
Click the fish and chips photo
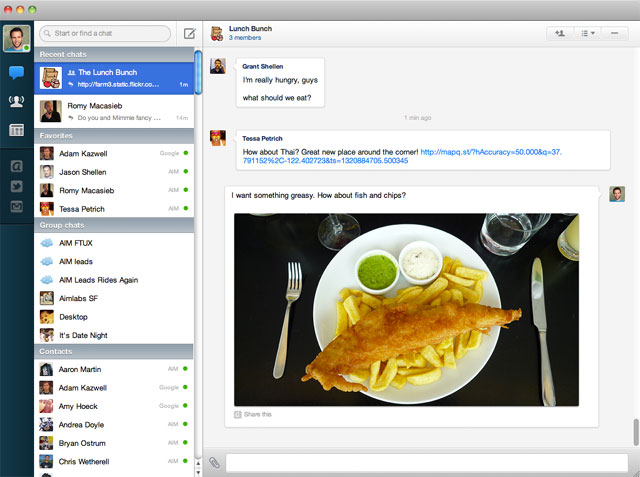(406, 308)
